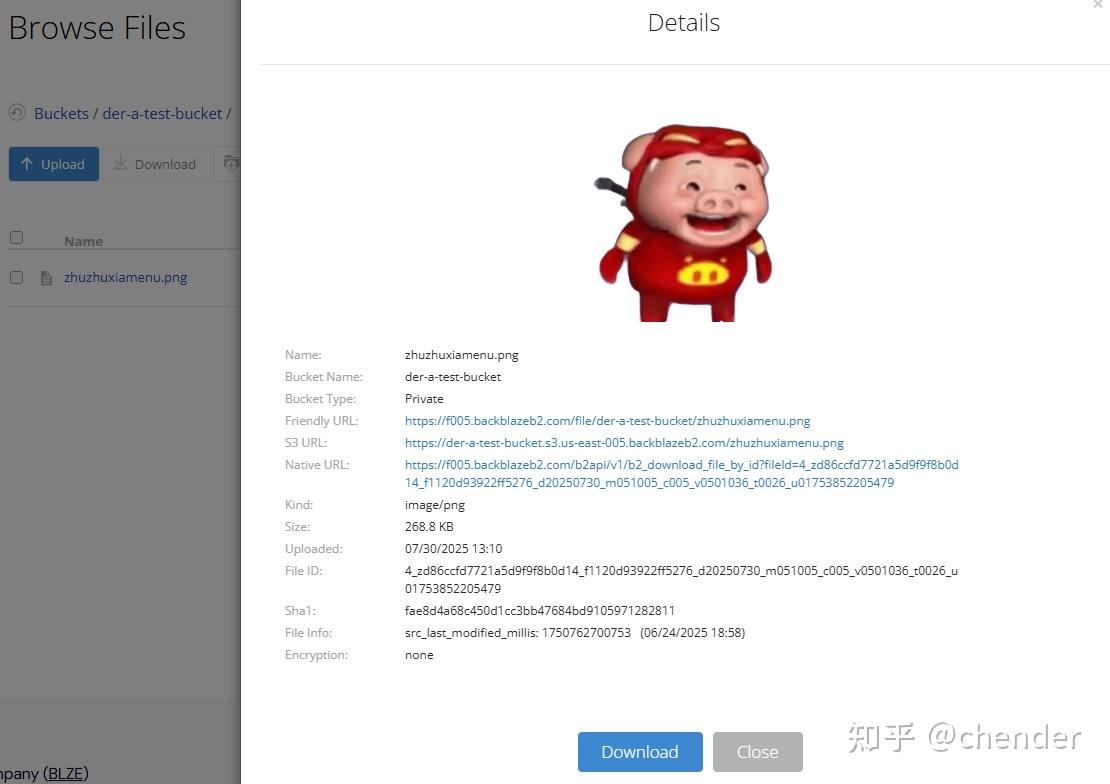The width and height of the screenshot is (1110, 784).
Task: Go to Buckets breadcrumb link
Action: coord(62,113)
